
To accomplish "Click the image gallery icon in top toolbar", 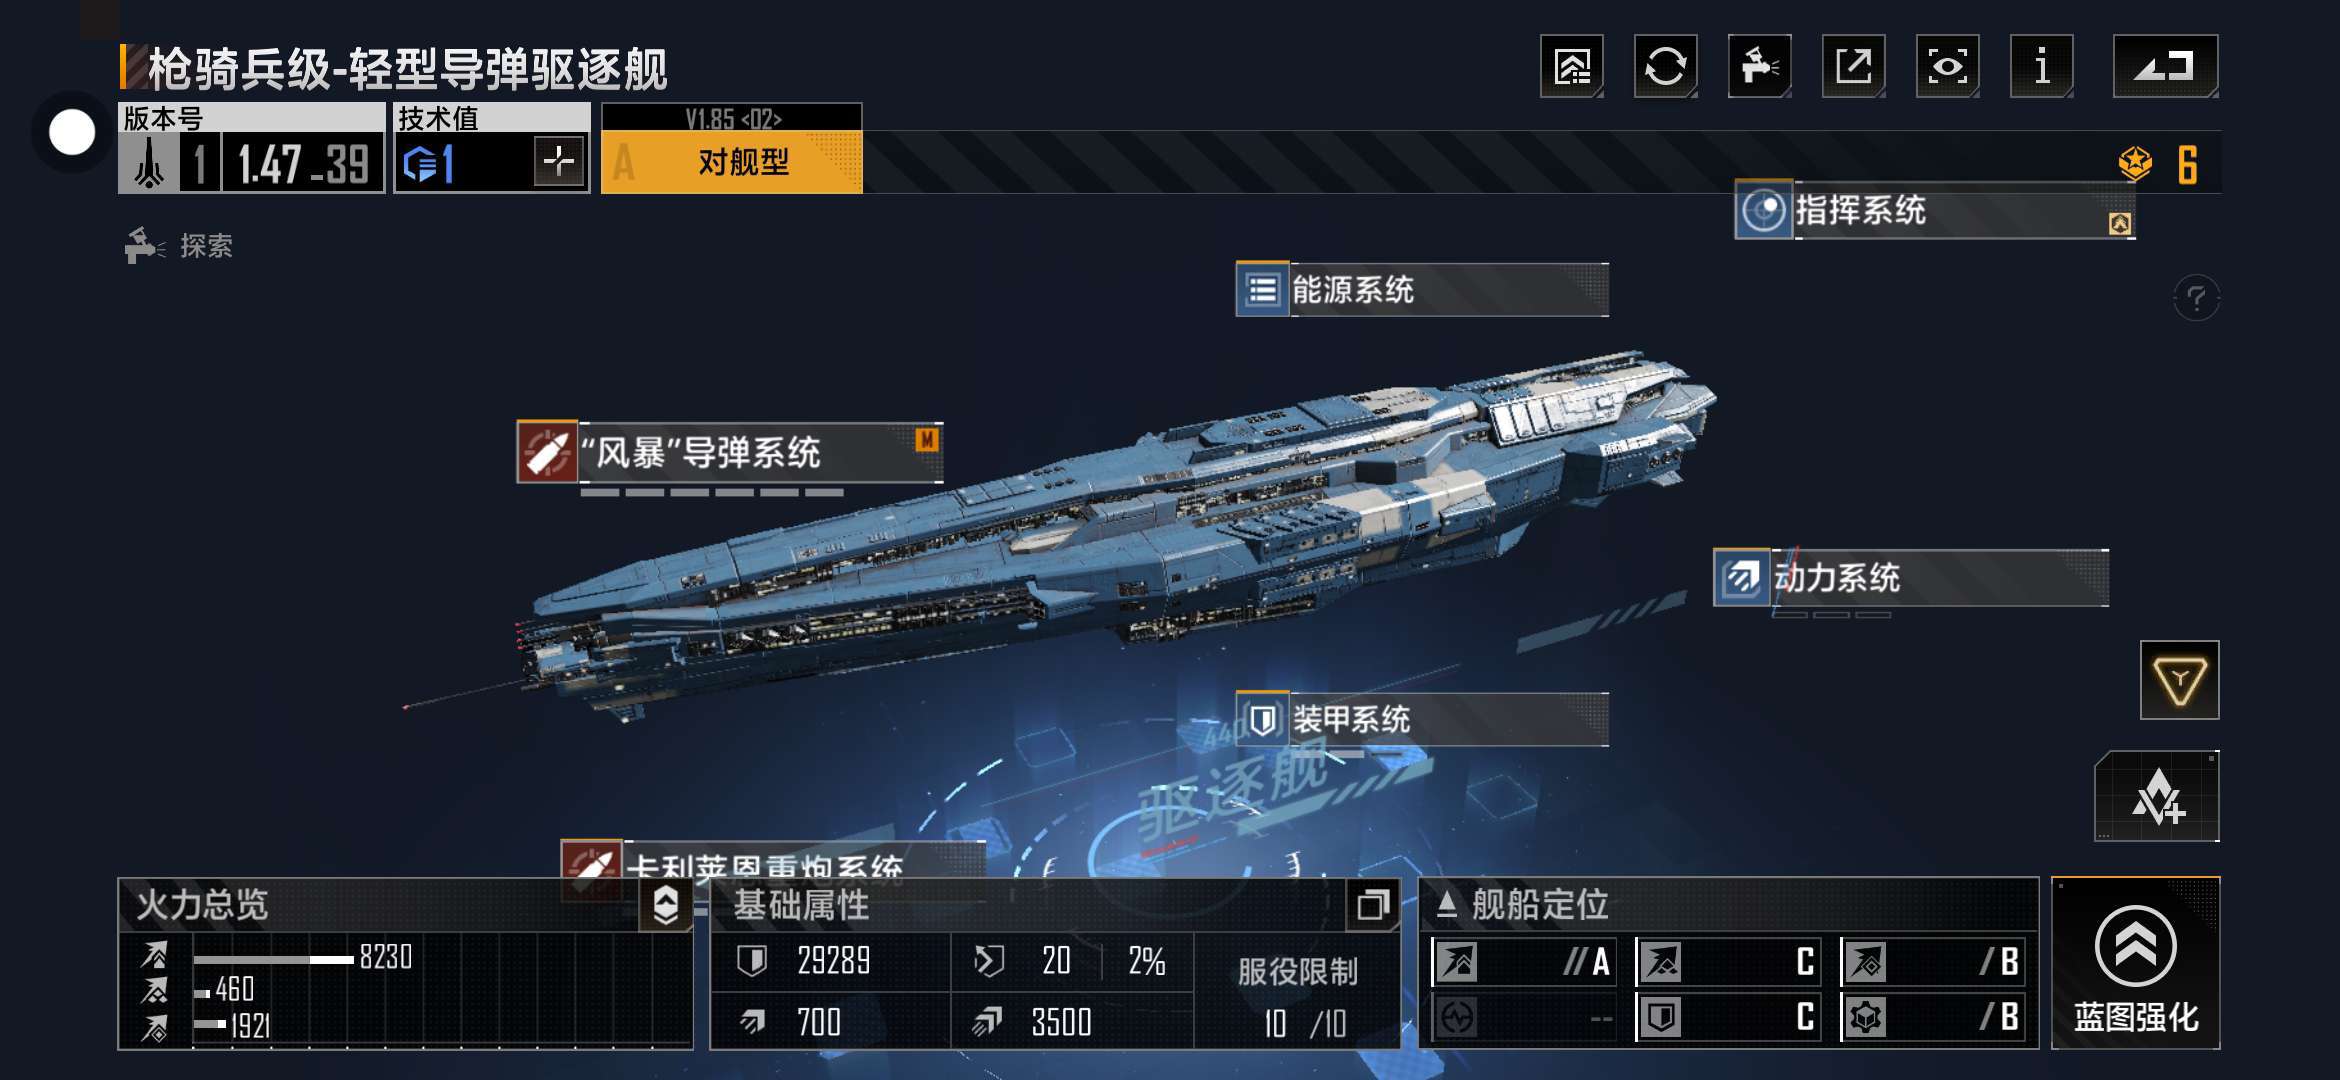I will click(1572, 66).
